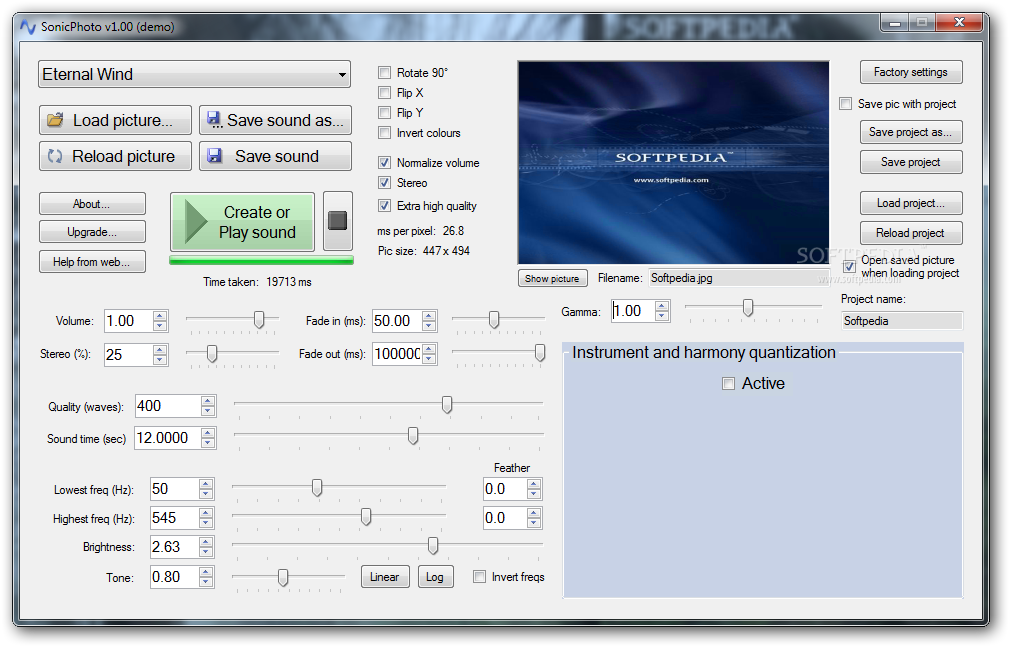This screenshot has width=1010, height=647.
Task: Click the floppy disk icon on Save sound as
Action: pyautogui.click(x=214, y=119)
